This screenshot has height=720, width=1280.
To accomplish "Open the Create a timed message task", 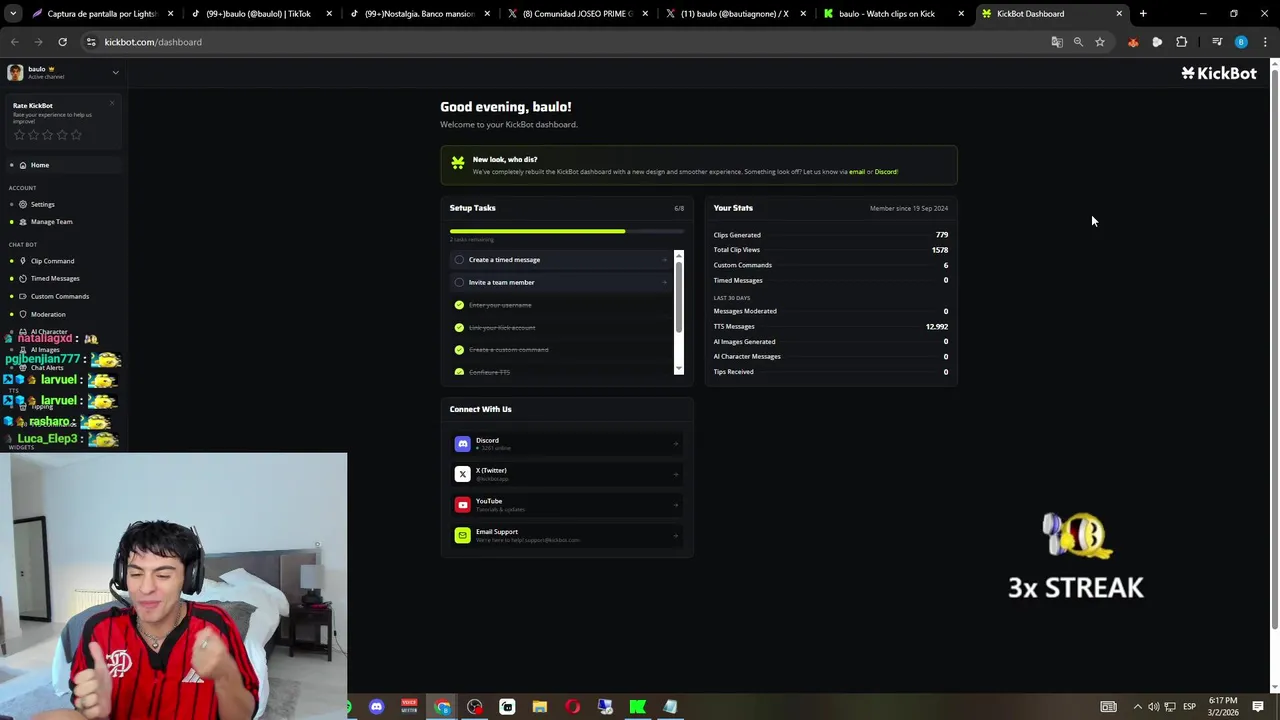I will [x=561, y=260].
